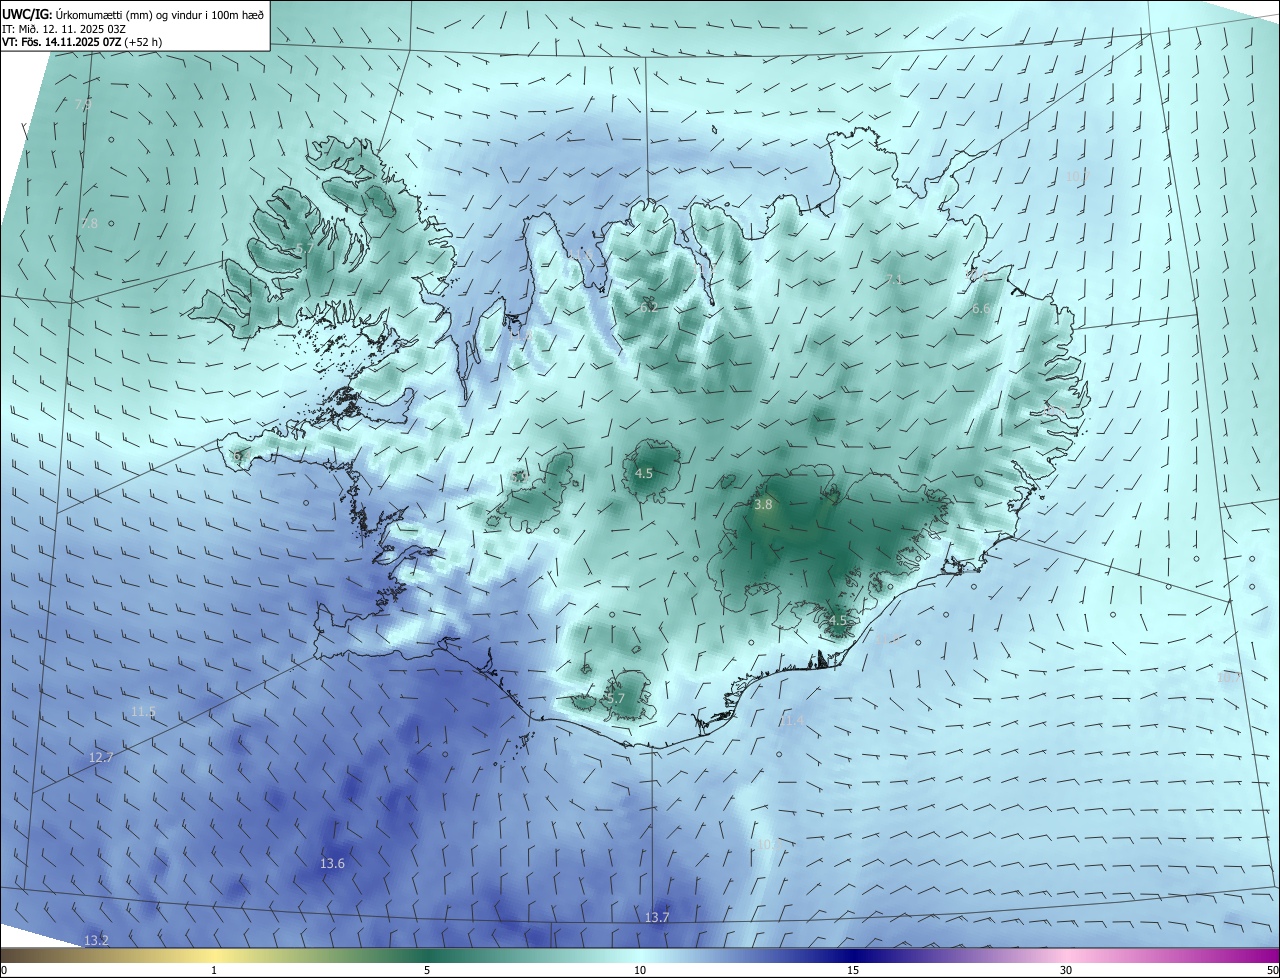Click the UWC/IG Úrkomumætti title line

[133, 14]
